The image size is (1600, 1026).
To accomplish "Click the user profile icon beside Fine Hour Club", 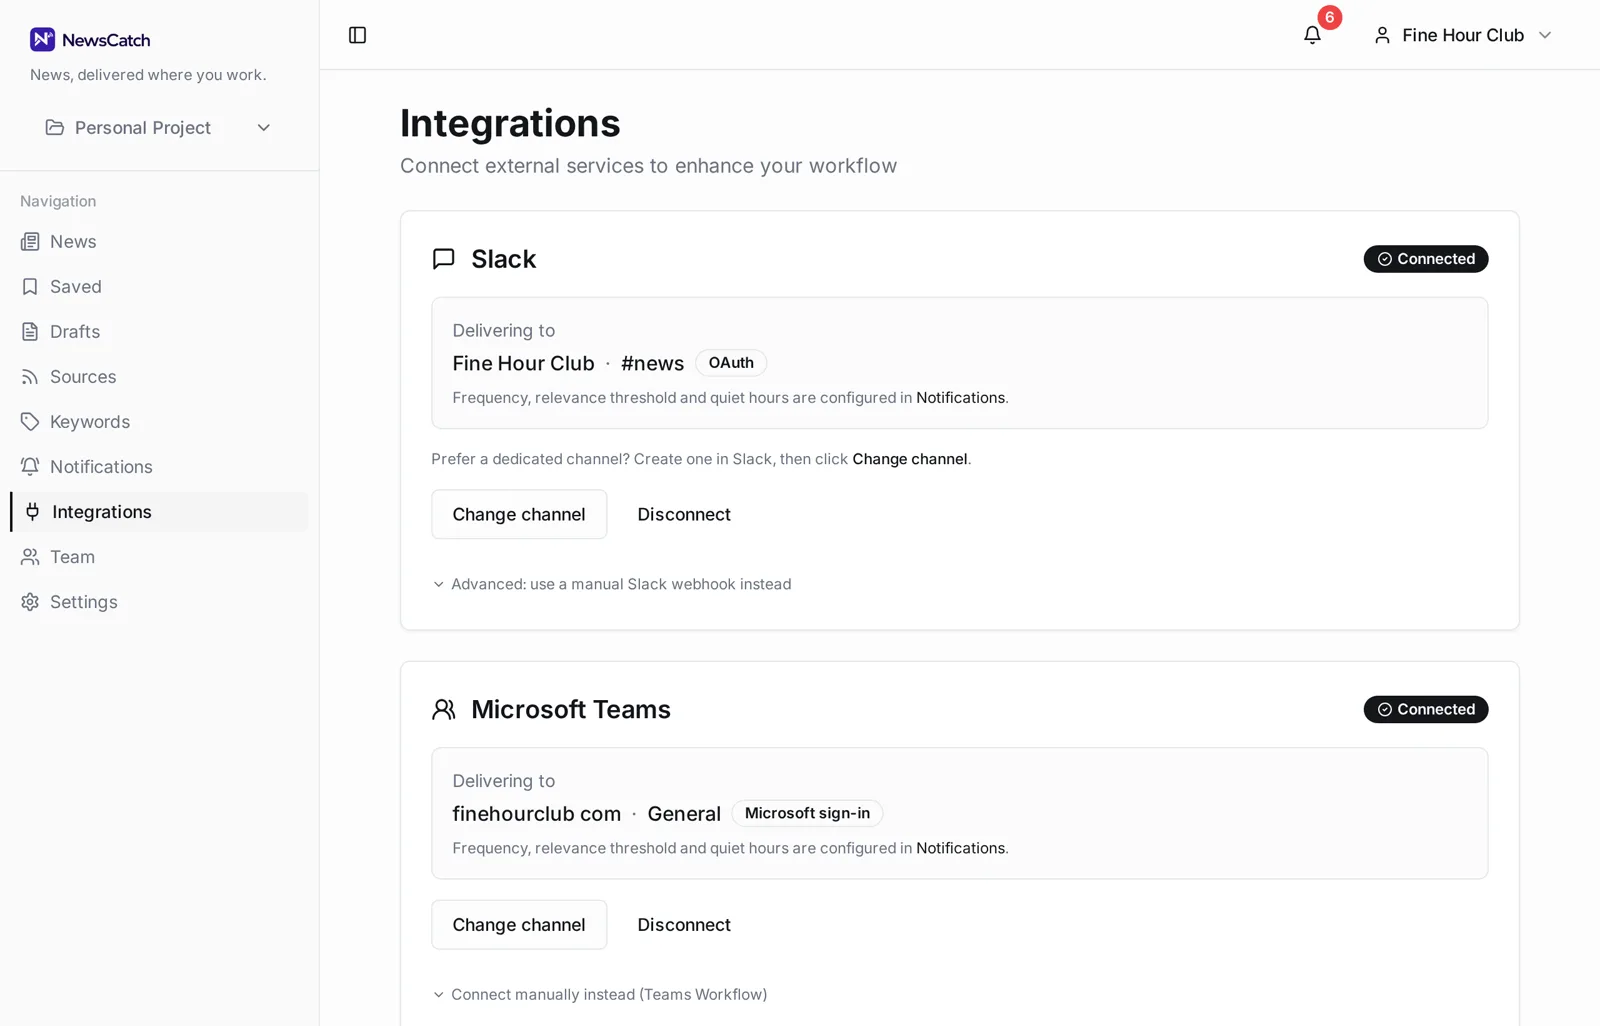I will (1382, 35).
